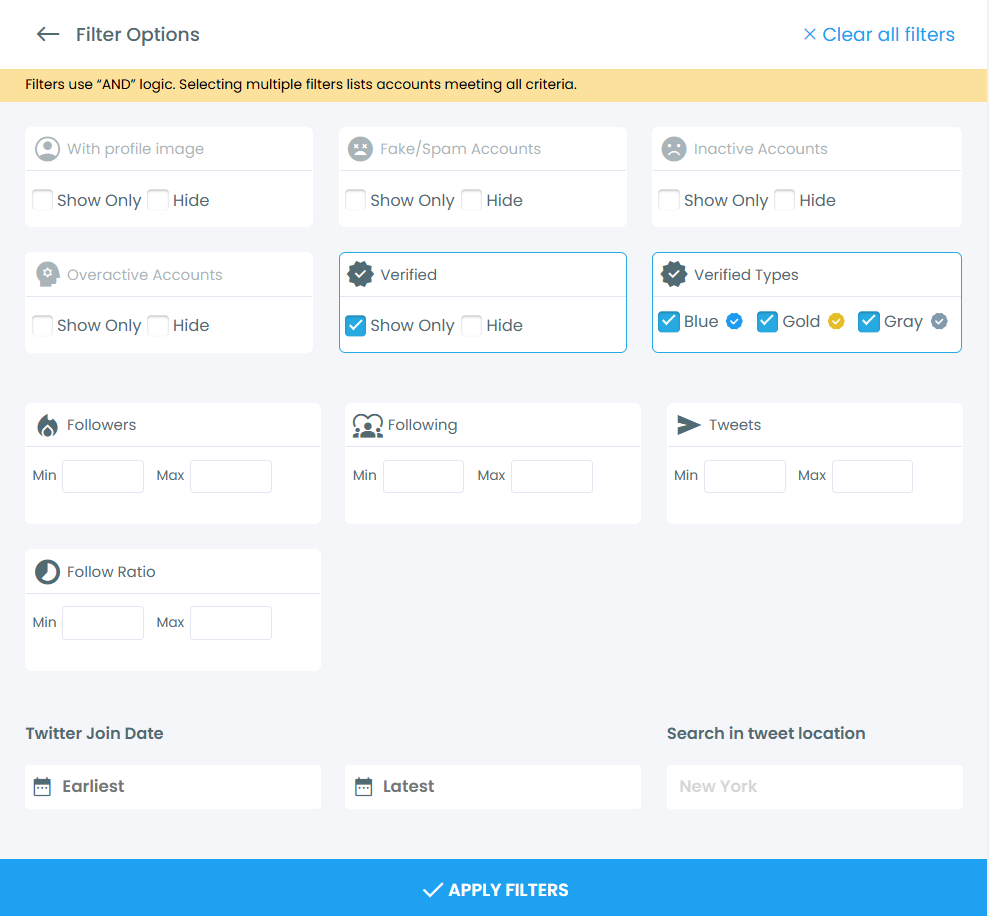The image size is (989, 916).
Task: Click the gold verified checkmark badge
Action: point(836,321)
